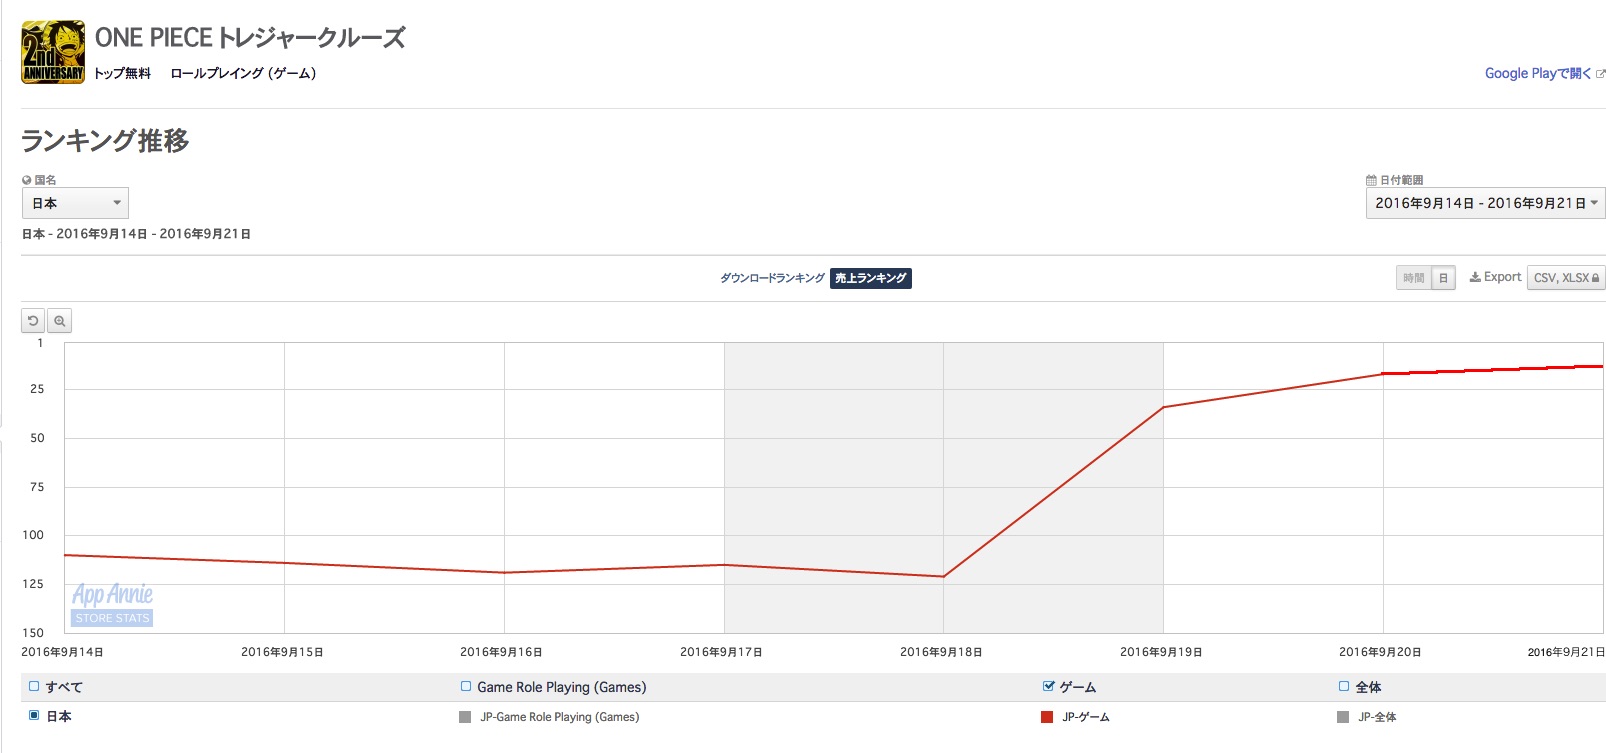Image resolution: width=1606 pixels, height=753 pixels.
Task: Open the date range dropdown
Action: [1485, 203]
